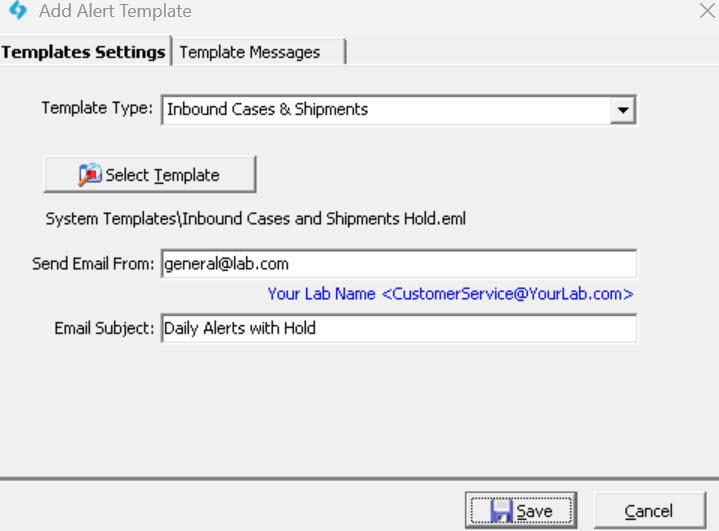This screenshot has height=531, width=719.
Task: Click the Save button
Action: tap(521, 510)
